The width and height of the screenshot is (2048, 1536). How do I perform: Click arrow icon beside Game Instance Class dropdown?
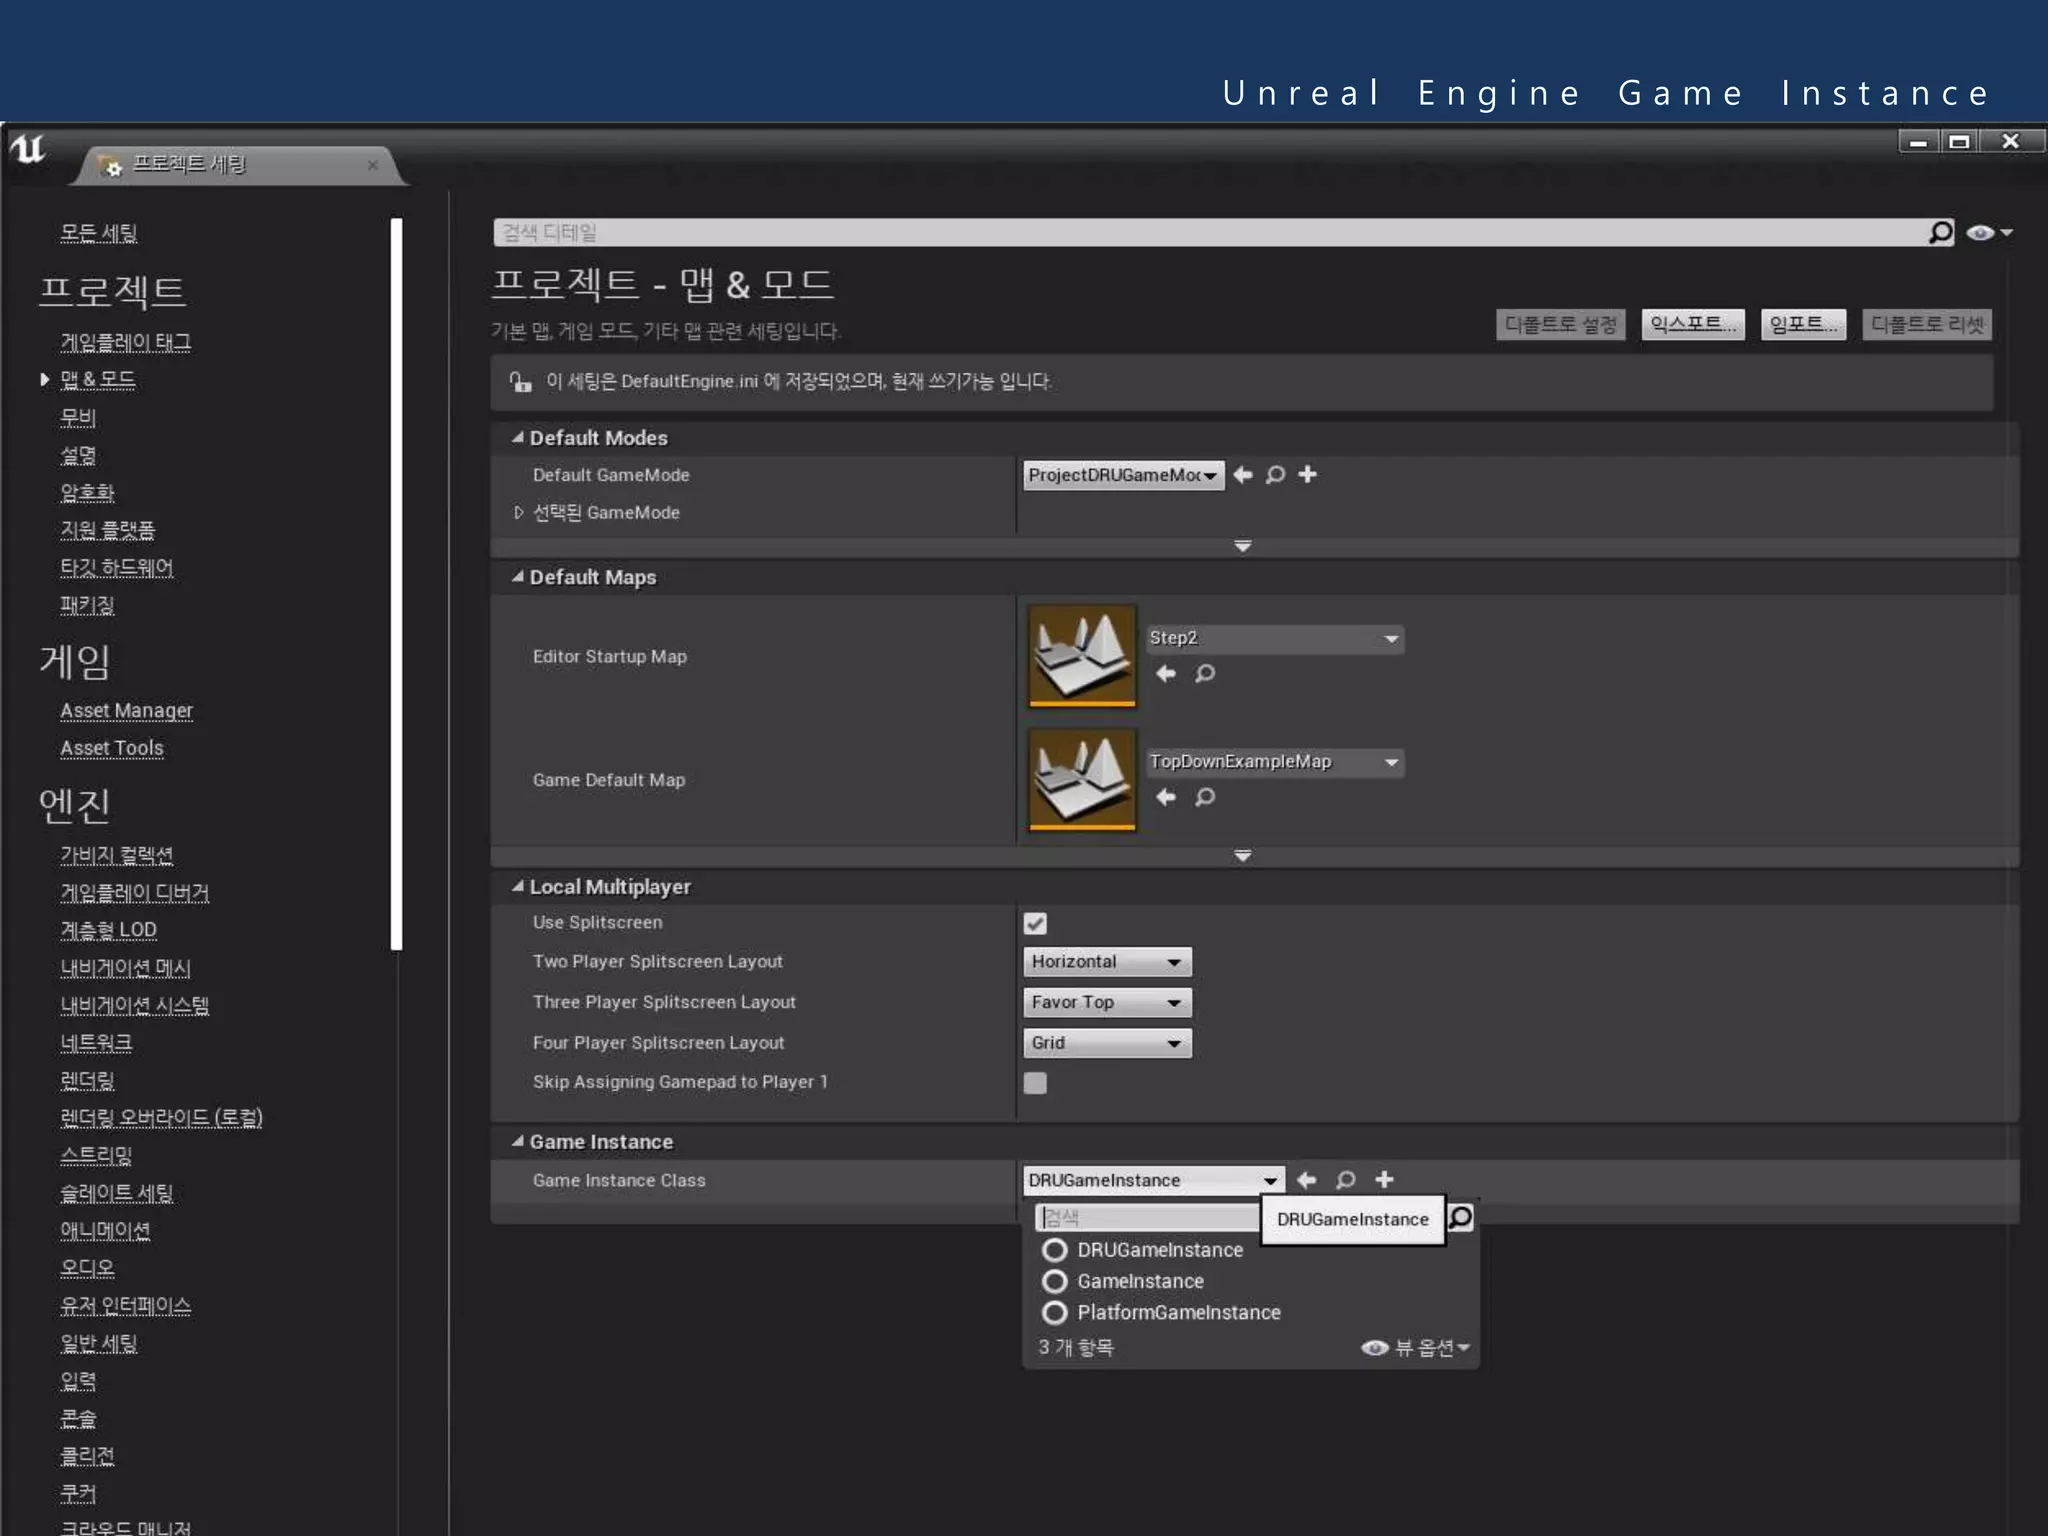coord(1307,1179)
